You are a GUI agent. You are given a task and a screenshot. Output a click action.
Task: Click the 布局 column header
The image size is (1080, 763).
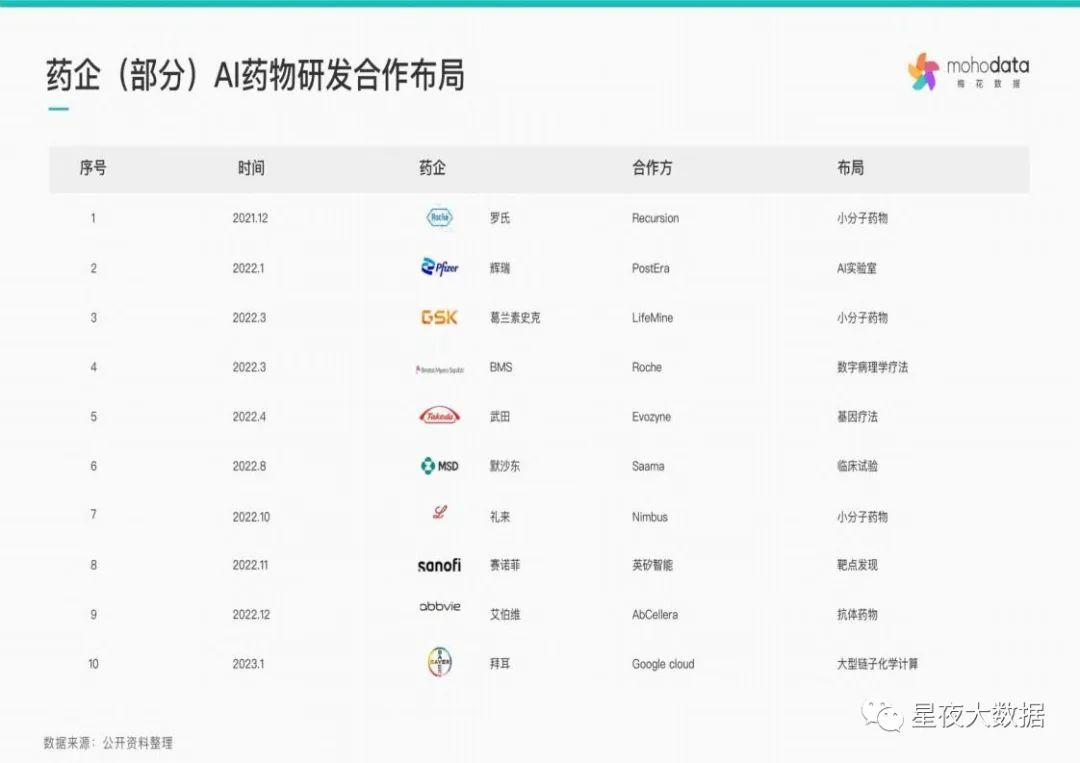click(x=851, y=168)
